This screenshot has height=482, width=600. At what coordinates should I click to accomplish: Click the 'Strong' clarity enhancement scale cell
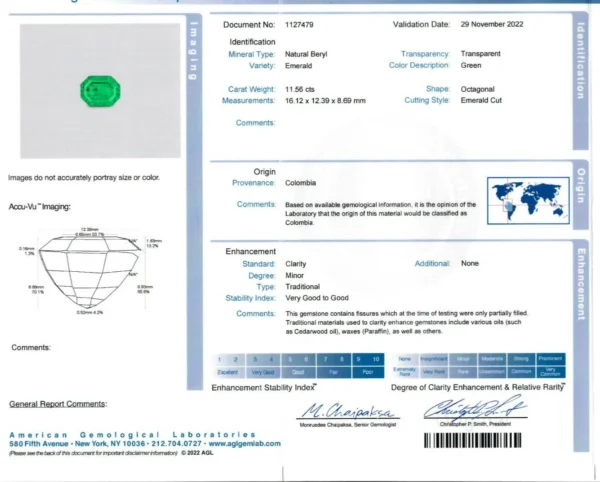pyautogui.click(x=521, y=359)
